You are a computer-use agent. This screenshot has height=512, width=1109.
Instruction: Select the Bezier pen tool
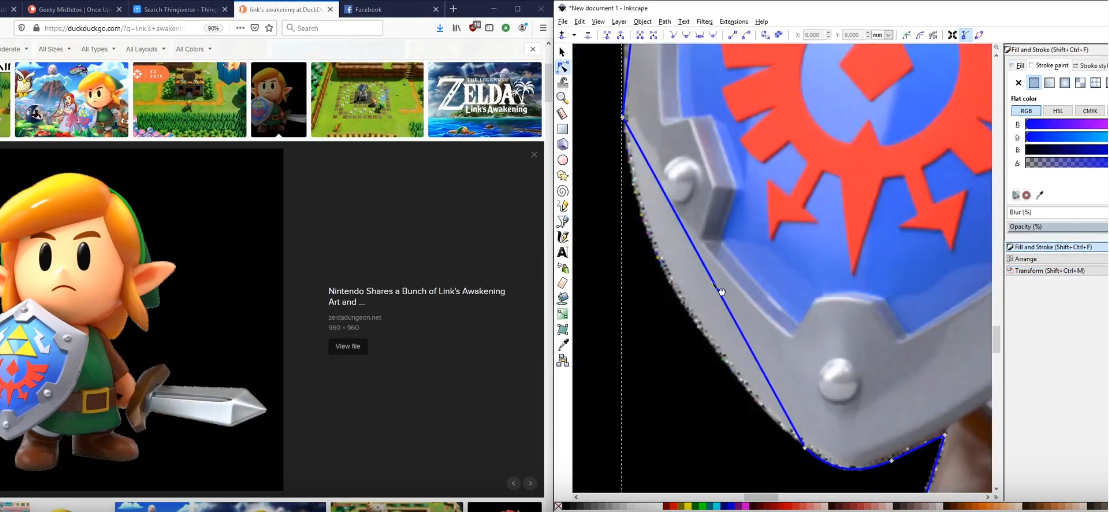(x=562, y=221)
